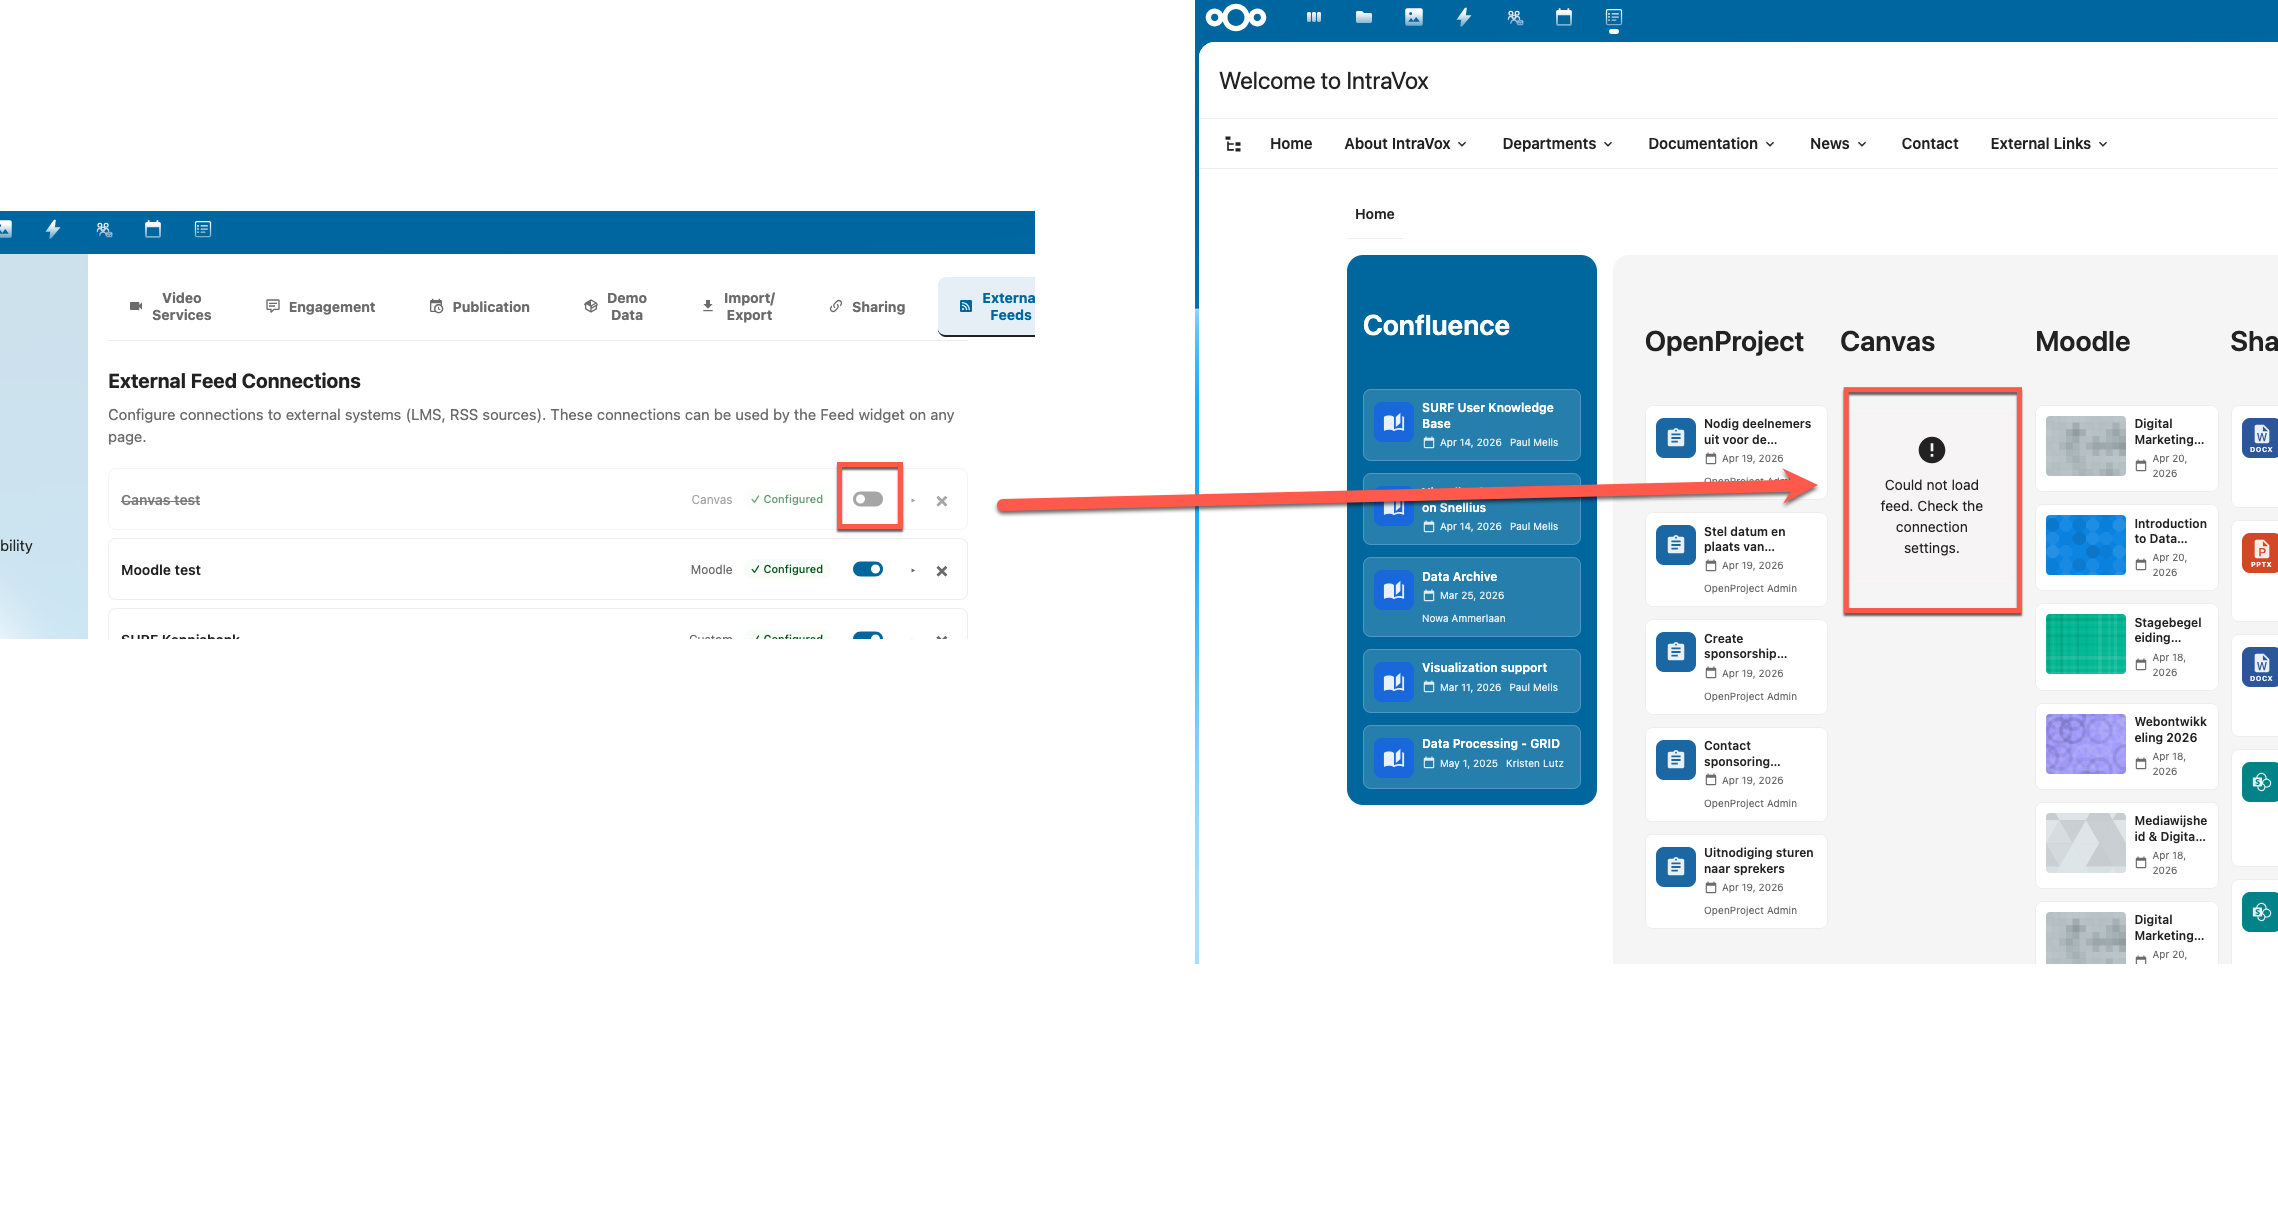Expand the Departments dropdown menu

coord(1558,144)
